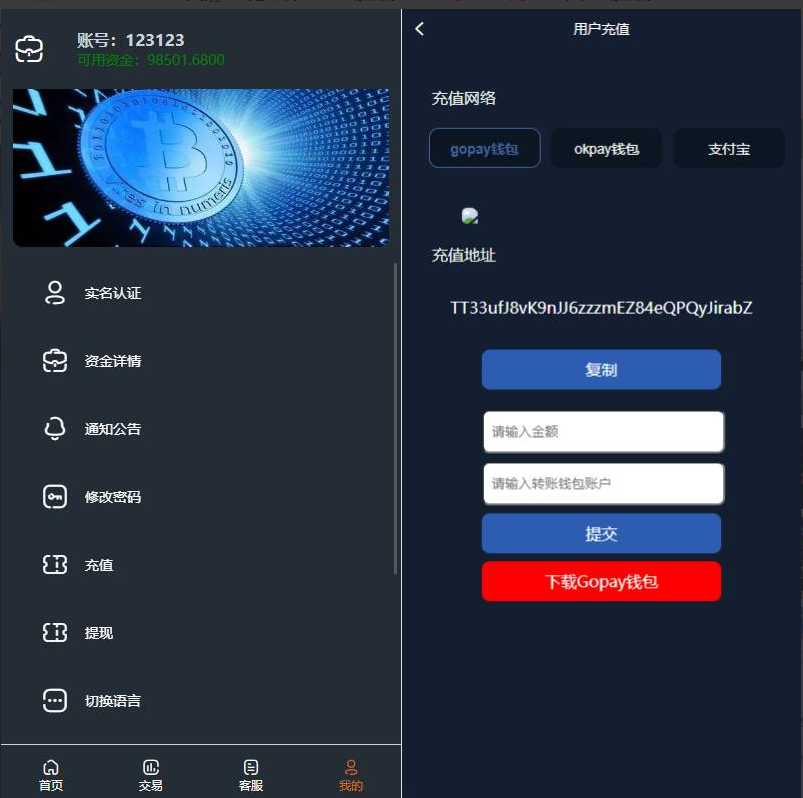The width and height of the screenshot is (803, 798).
Task: Select the 支付宝 network option
Action: coord(729,148)
